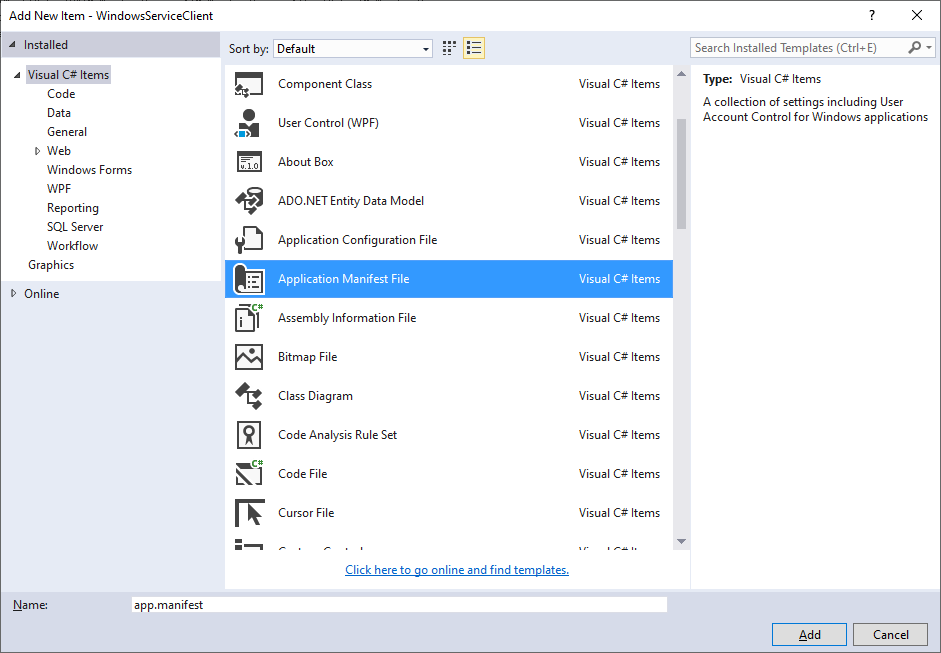
Task: Click the Cancel button
Action: [x=891, y=634]
